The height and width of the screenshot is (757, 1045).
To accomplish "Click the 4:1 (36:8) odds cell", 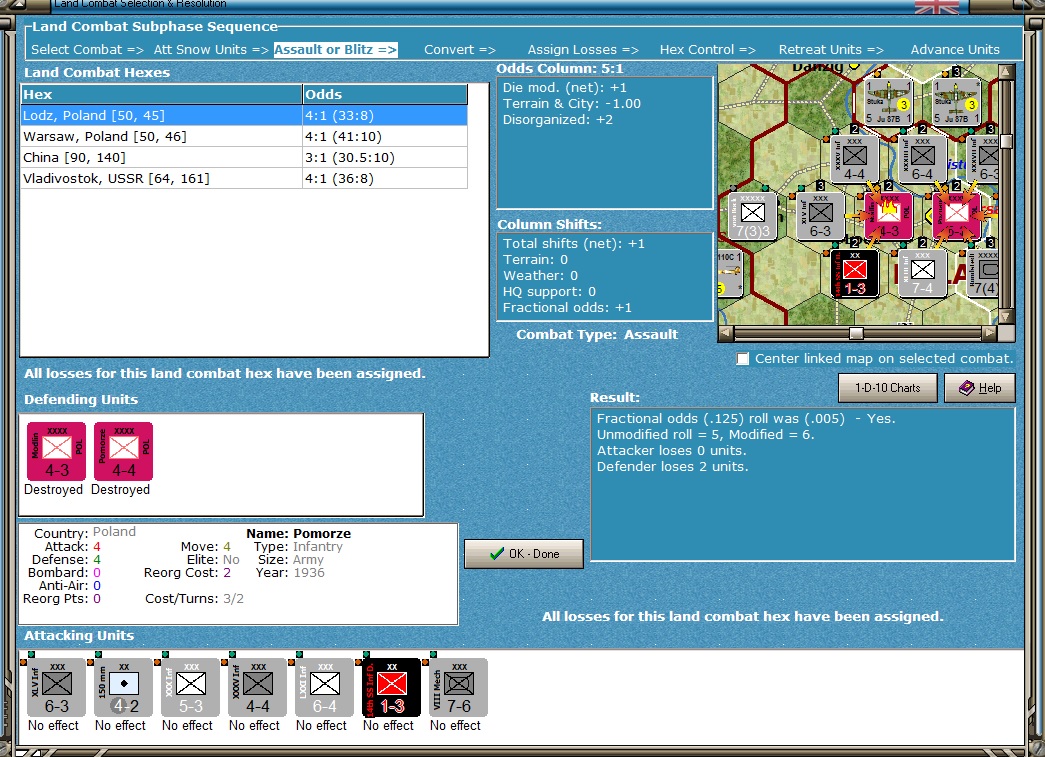I will [385, 179].
